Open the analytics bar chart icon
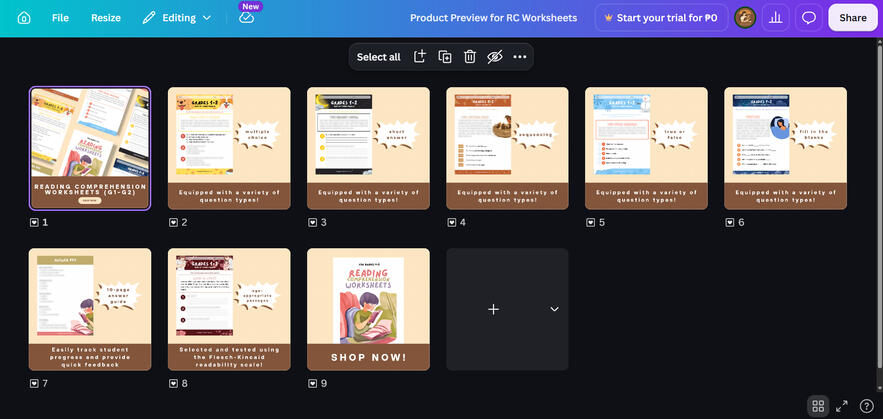Screen dimensions: 883x419 point(775,18)
